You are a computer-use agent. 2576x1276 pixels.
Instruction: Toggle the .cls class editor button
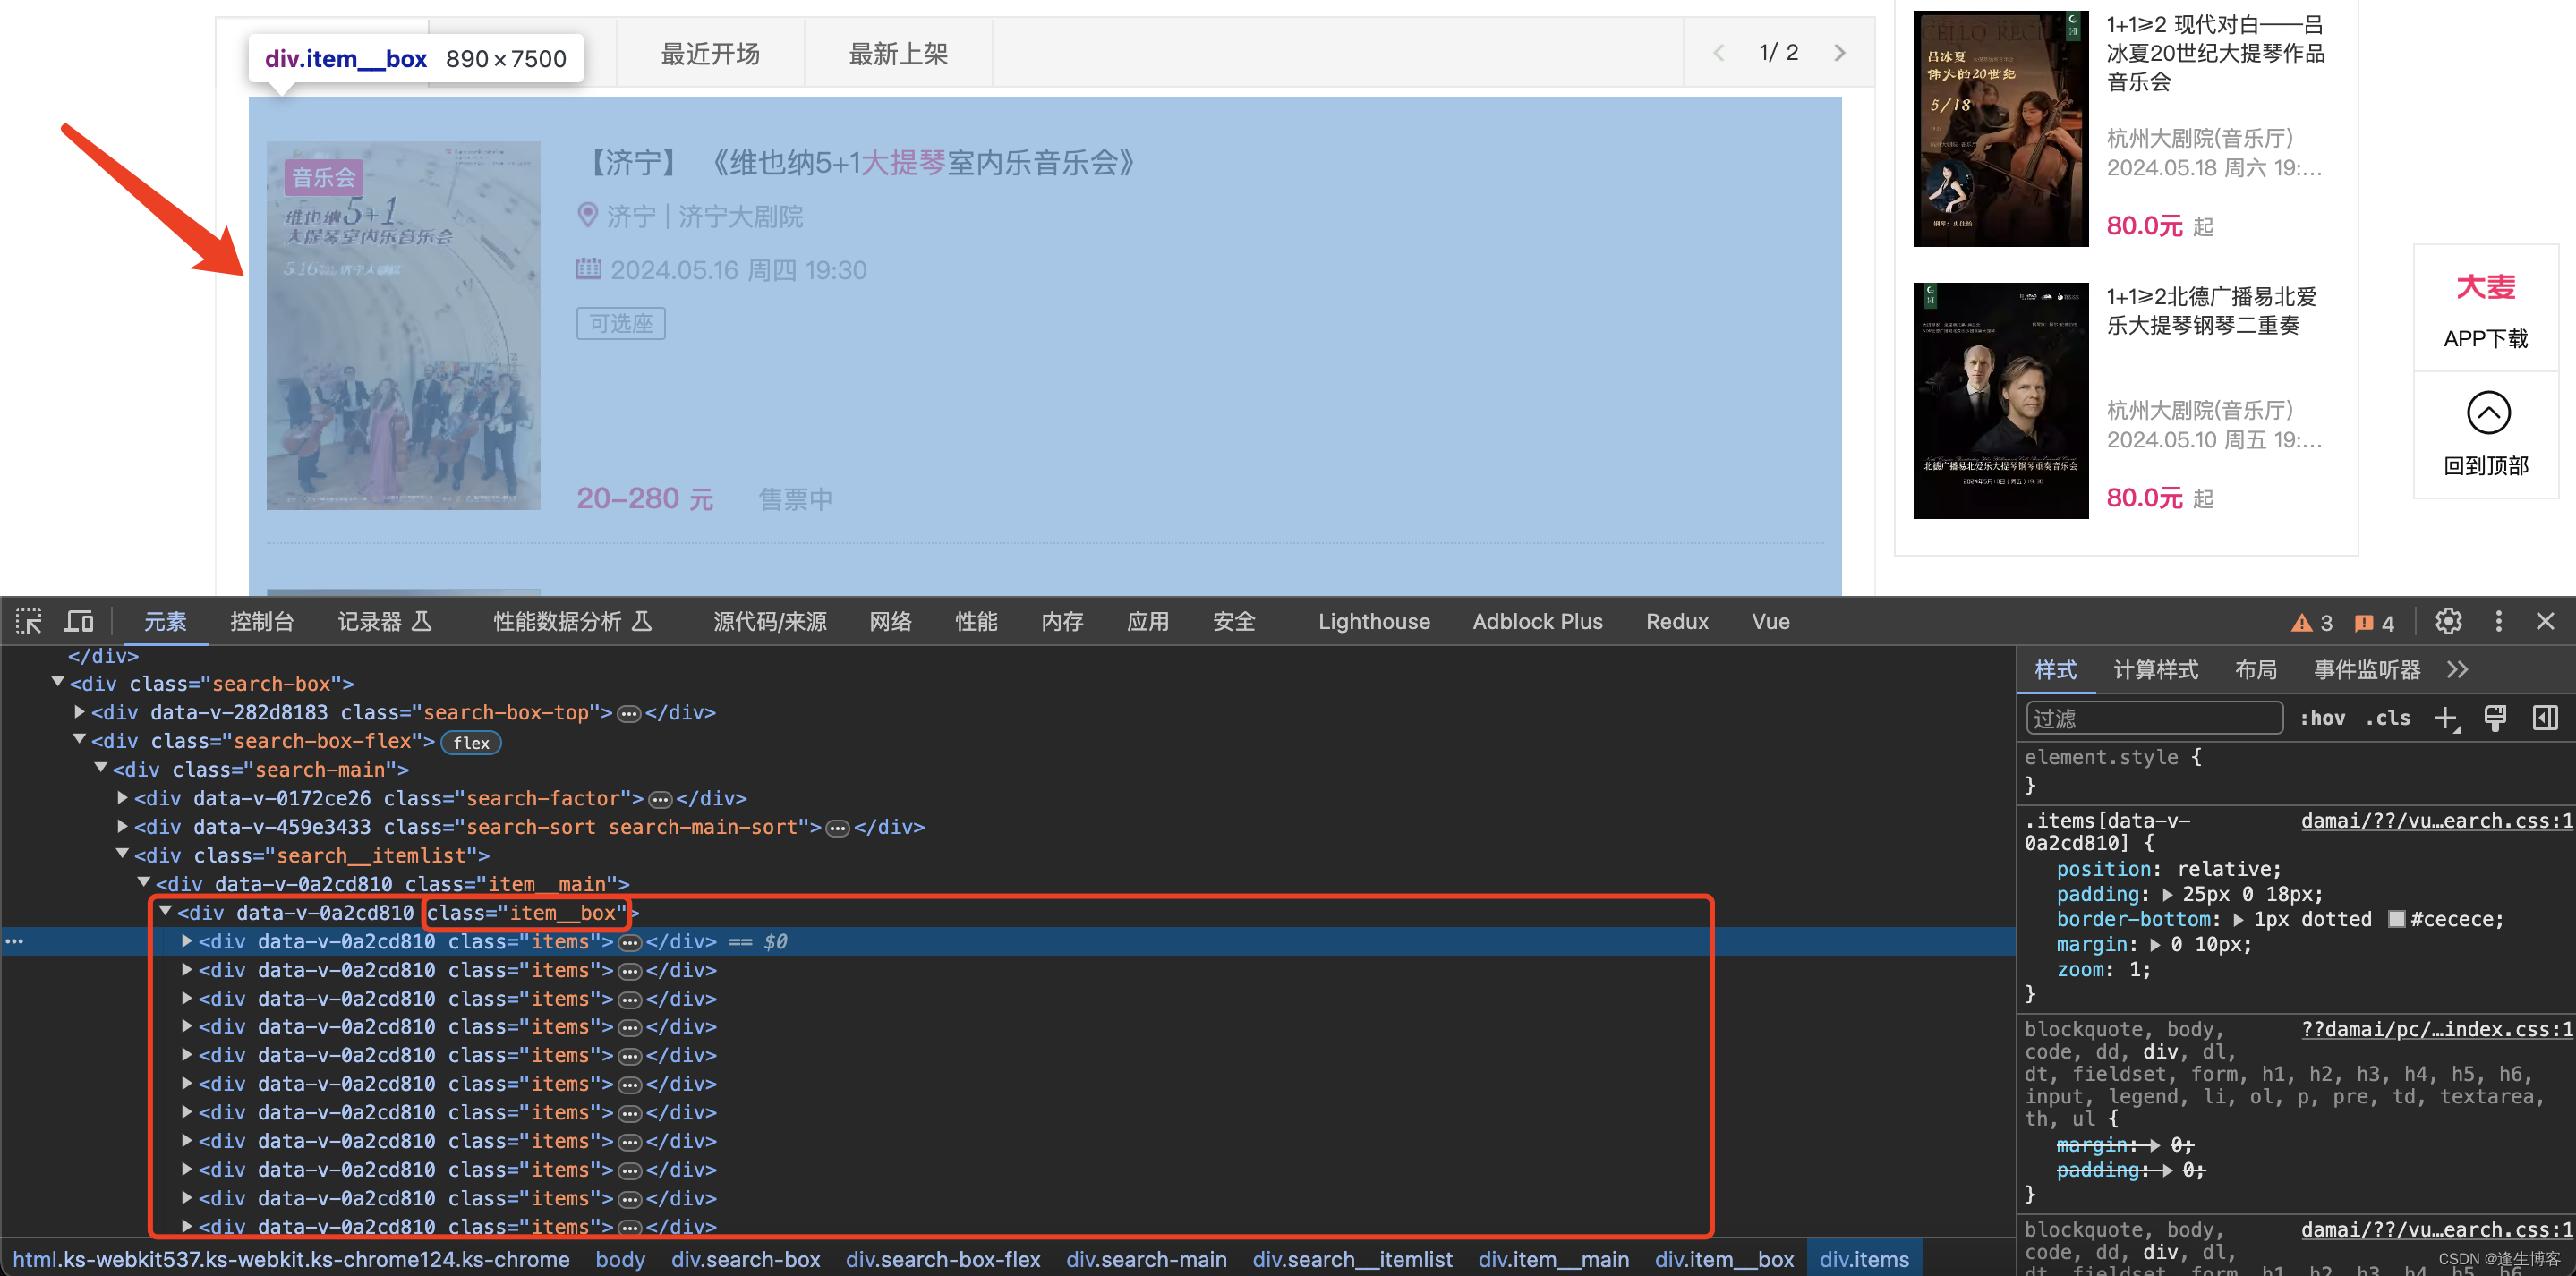[x=2387, y=718]
